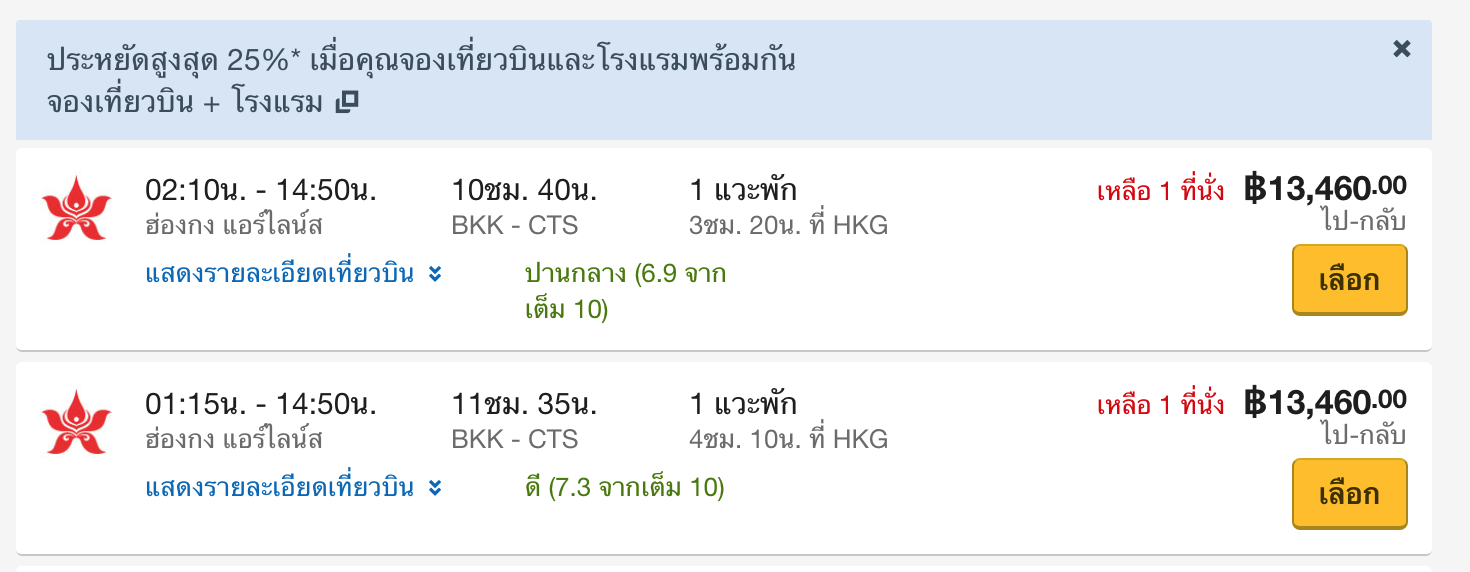Click the first flight's ฿13,460 price
This screenshot has height=572, width=1470.
click(x=1325, y=188)
